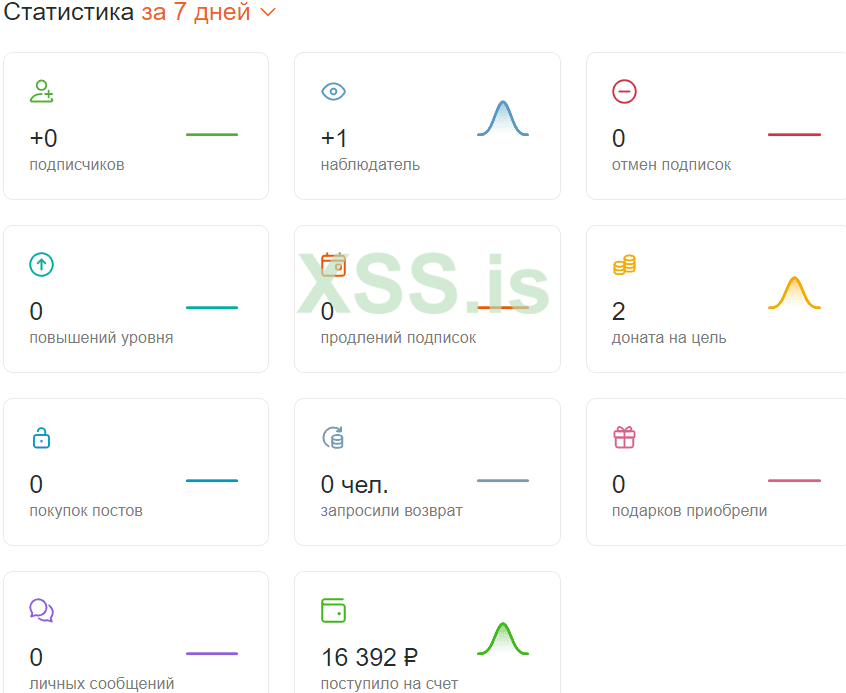Click the new subscribers person-plus icon
Screen dimensions: 846x693
pyautogui.click(x=42, y=92)
